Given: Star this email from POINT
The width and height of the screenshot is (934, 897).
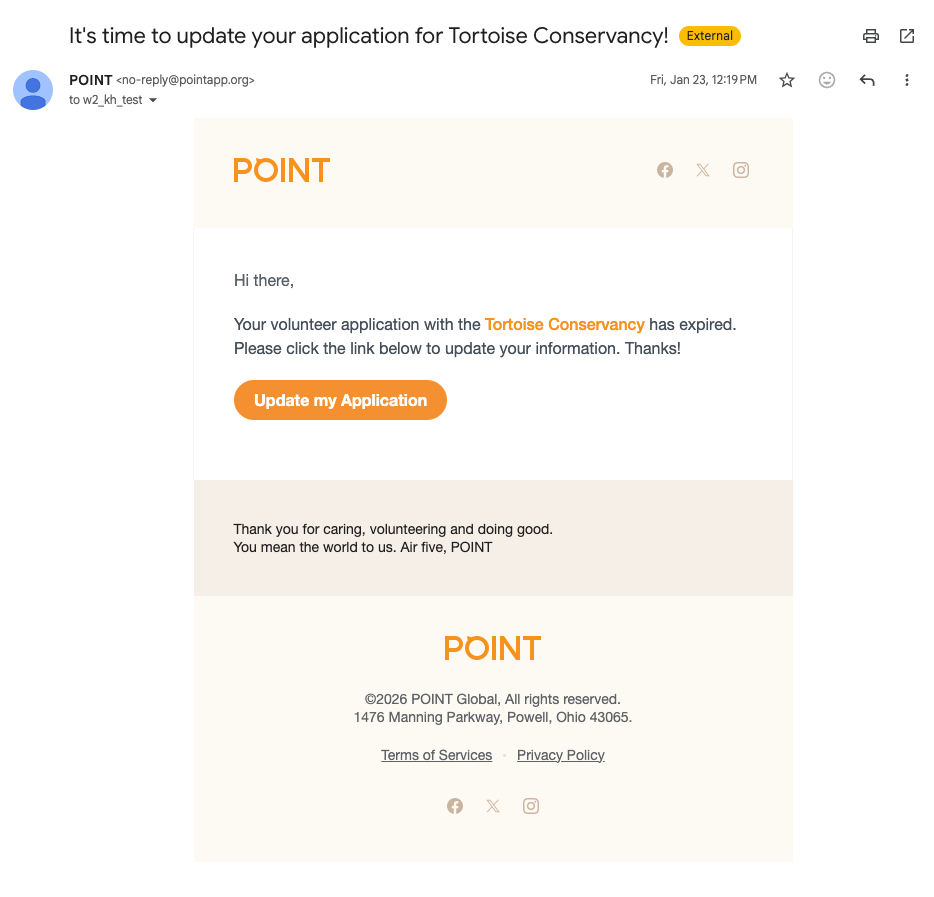Looking at the screenshot, I should click(x=787, y=80).
